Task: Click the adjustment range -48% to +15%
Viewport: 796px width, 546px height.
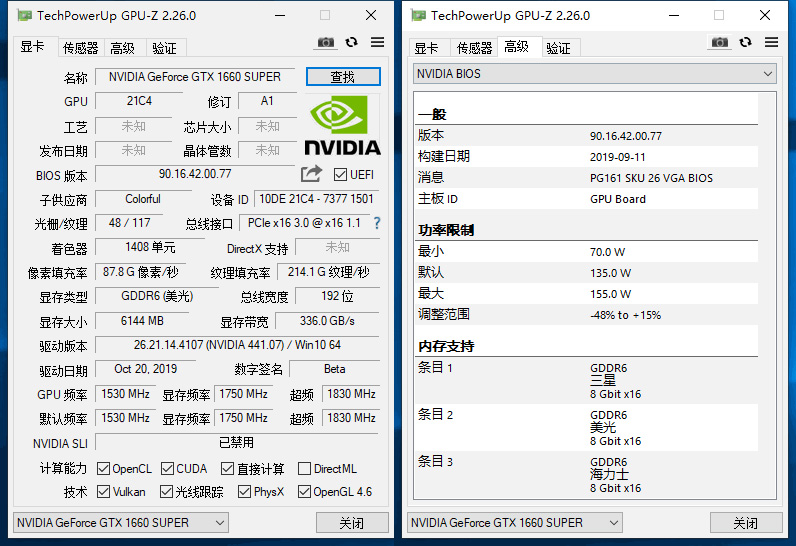Action: [x=625, y=315]
